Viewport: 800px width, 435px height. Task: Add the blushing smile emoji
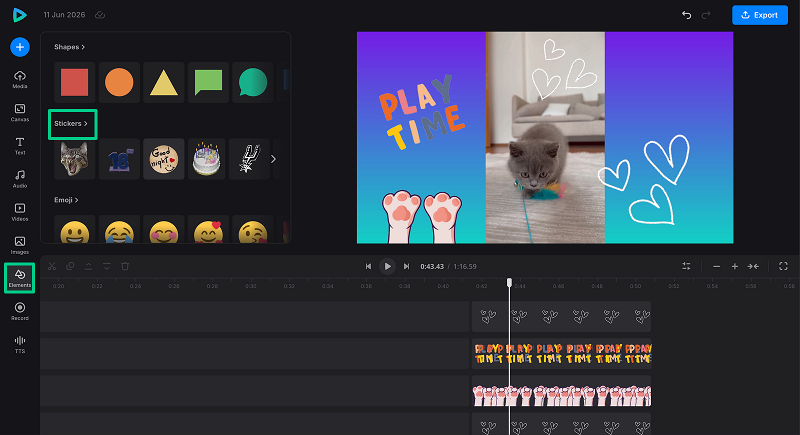pos(164,230)
